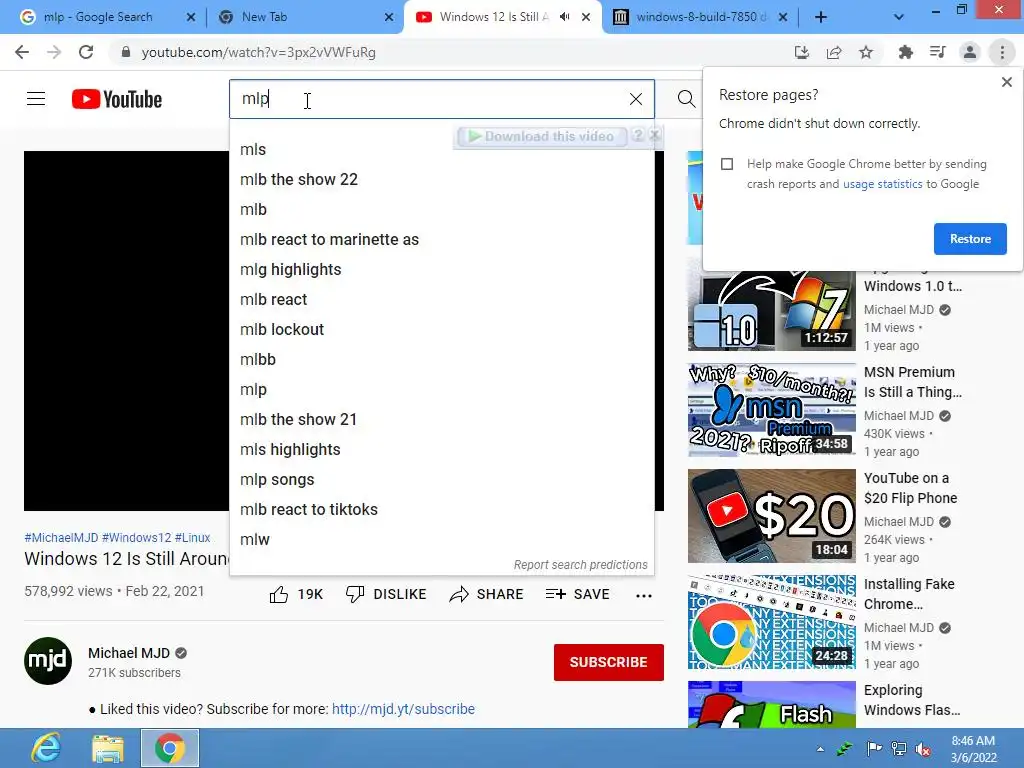Open Chrome's three-dot menu
1024x768 pixels.
click(x=1002, y=52)
